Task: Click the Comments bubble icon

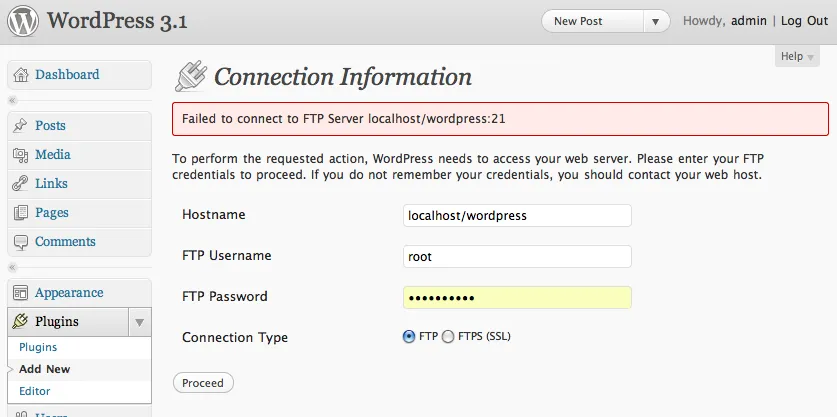Action: click(x=20, y=242)
